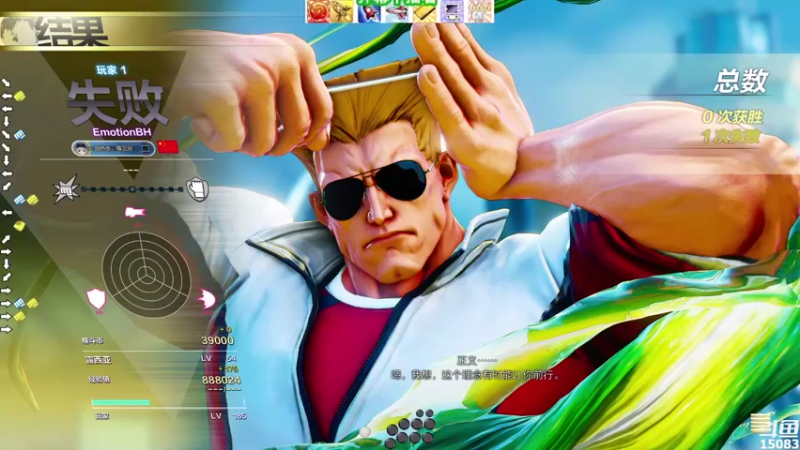Click the button-layout dots indicator at bottom
This screenshot has height=450, width=800.
(410, 427)
